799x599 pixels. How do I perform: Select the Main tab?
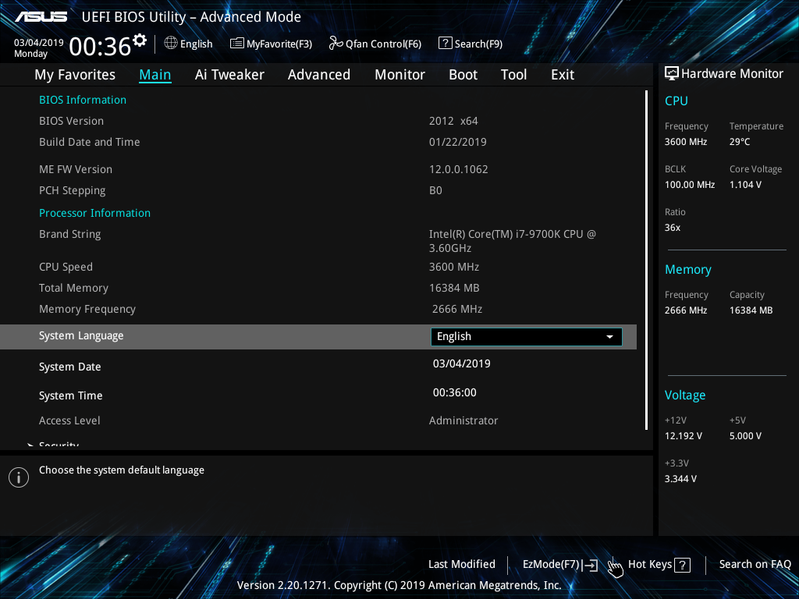(x=155, y=75)
